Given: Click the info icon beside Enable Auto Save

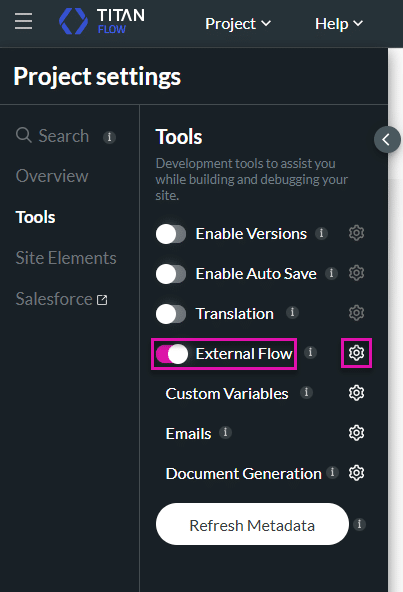Looking at the screenshot, I should (x=332, y=273).
